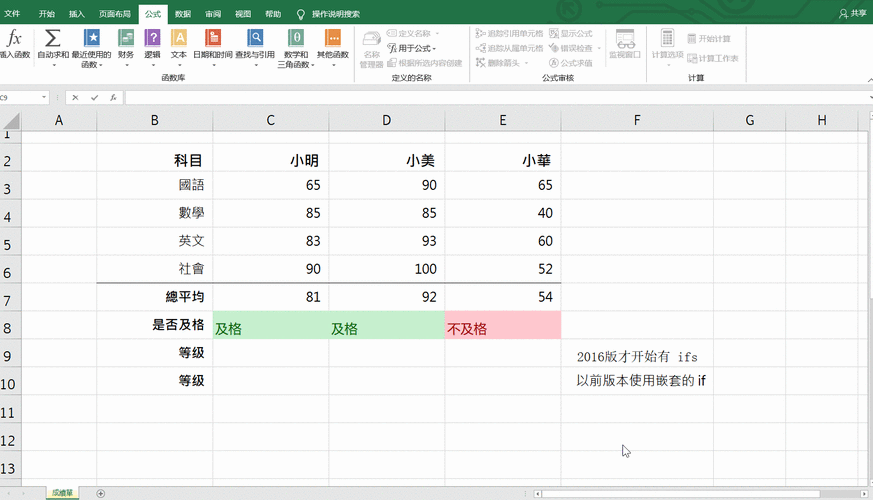
Task: Select the row 9 header
Action: (x=10, y=355)
